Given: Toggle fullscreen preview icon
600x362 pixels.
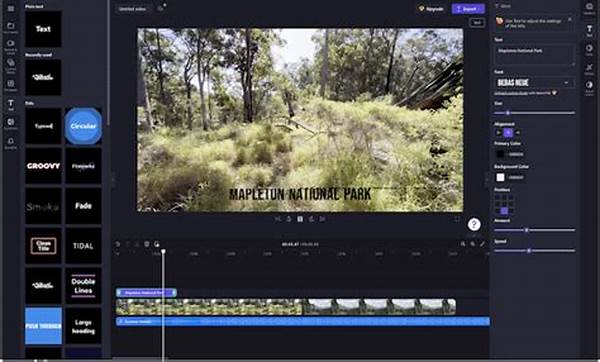Looking at the screenshot, I should click(x=457, y=219).
